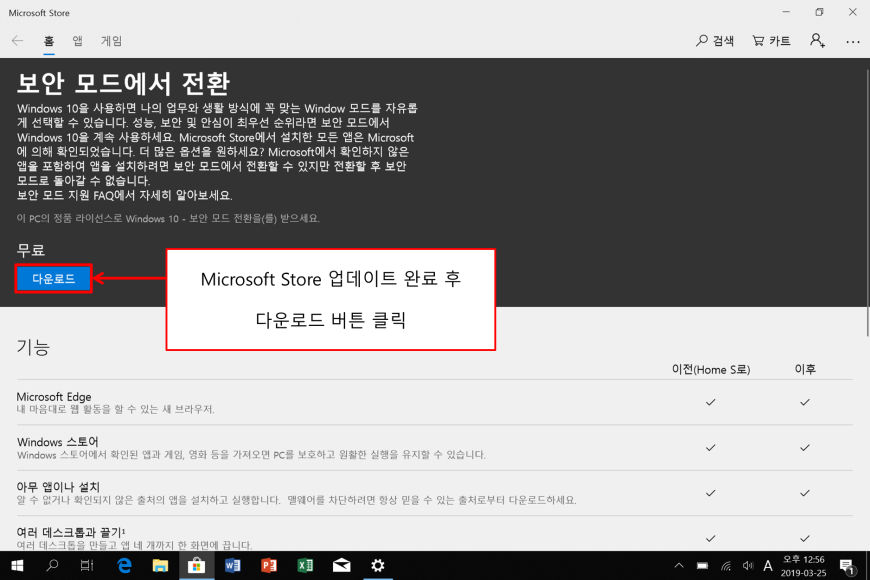Open taskbar search magnifier
870x580 pixels.
pos(52,566)
